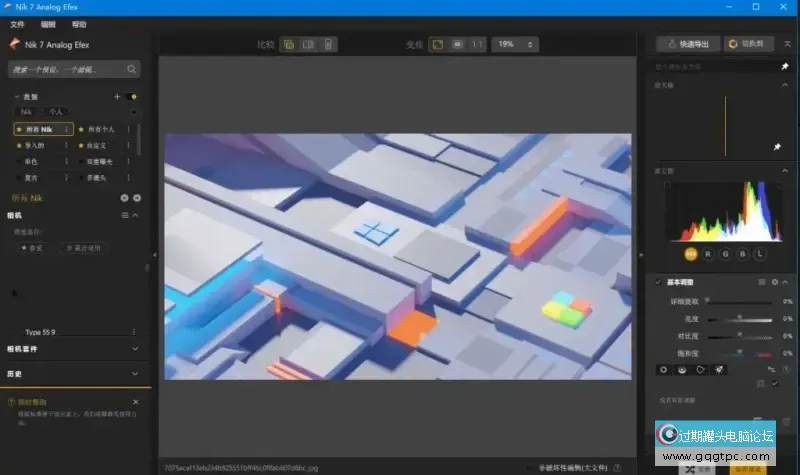This screenshot has height=475, width=800.
Task: Open options menu for 所有 Nik
Action: pos(66,130)
